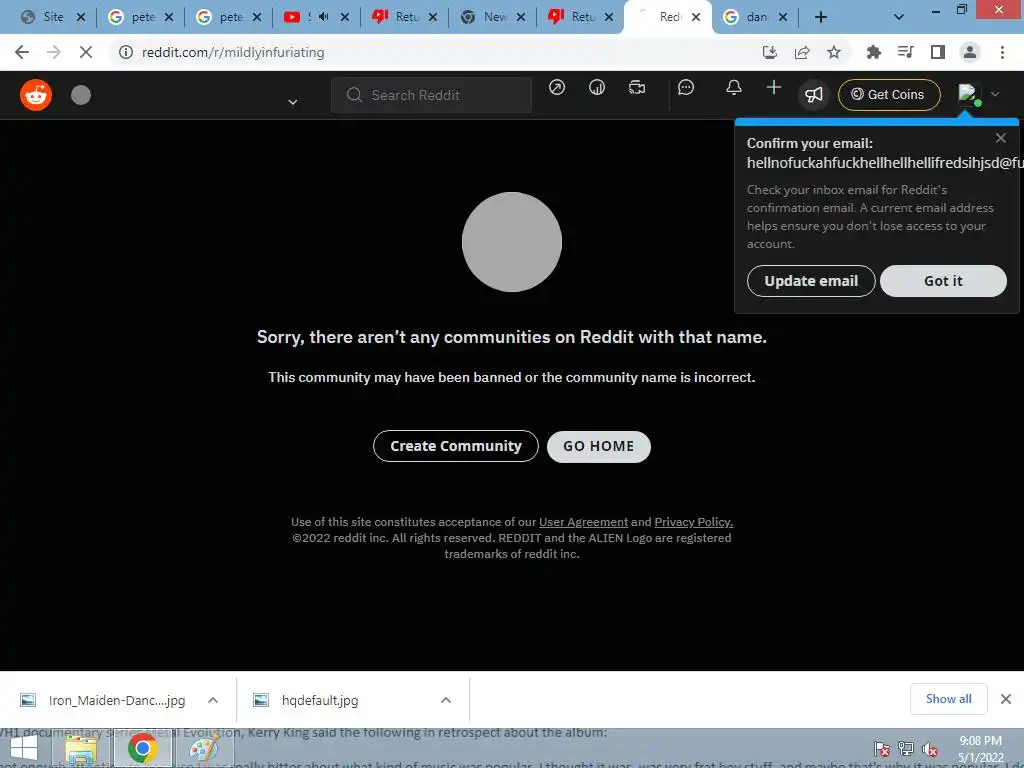
Task: Click the plus icon to create a post
Action: coord(774,88)
